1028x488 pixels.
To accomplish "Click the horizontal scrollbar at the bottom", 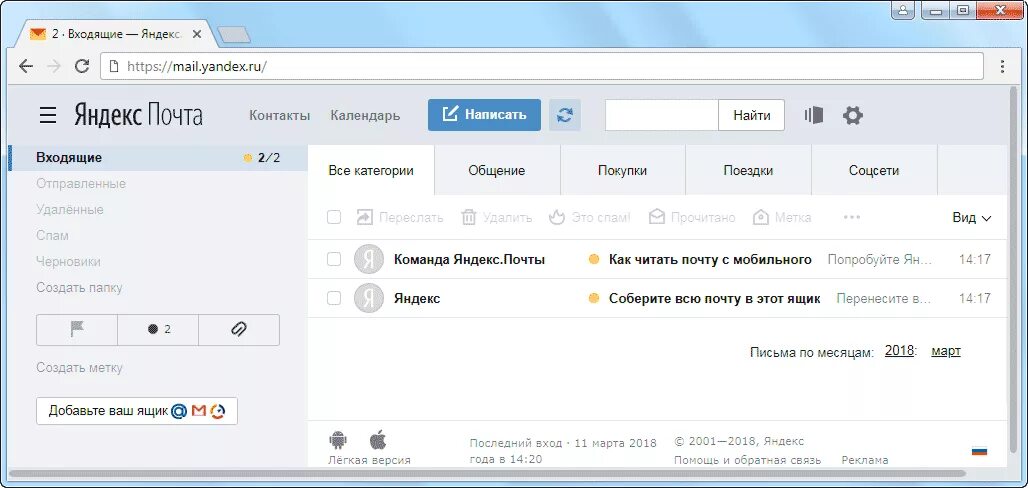I will [487, 473].
